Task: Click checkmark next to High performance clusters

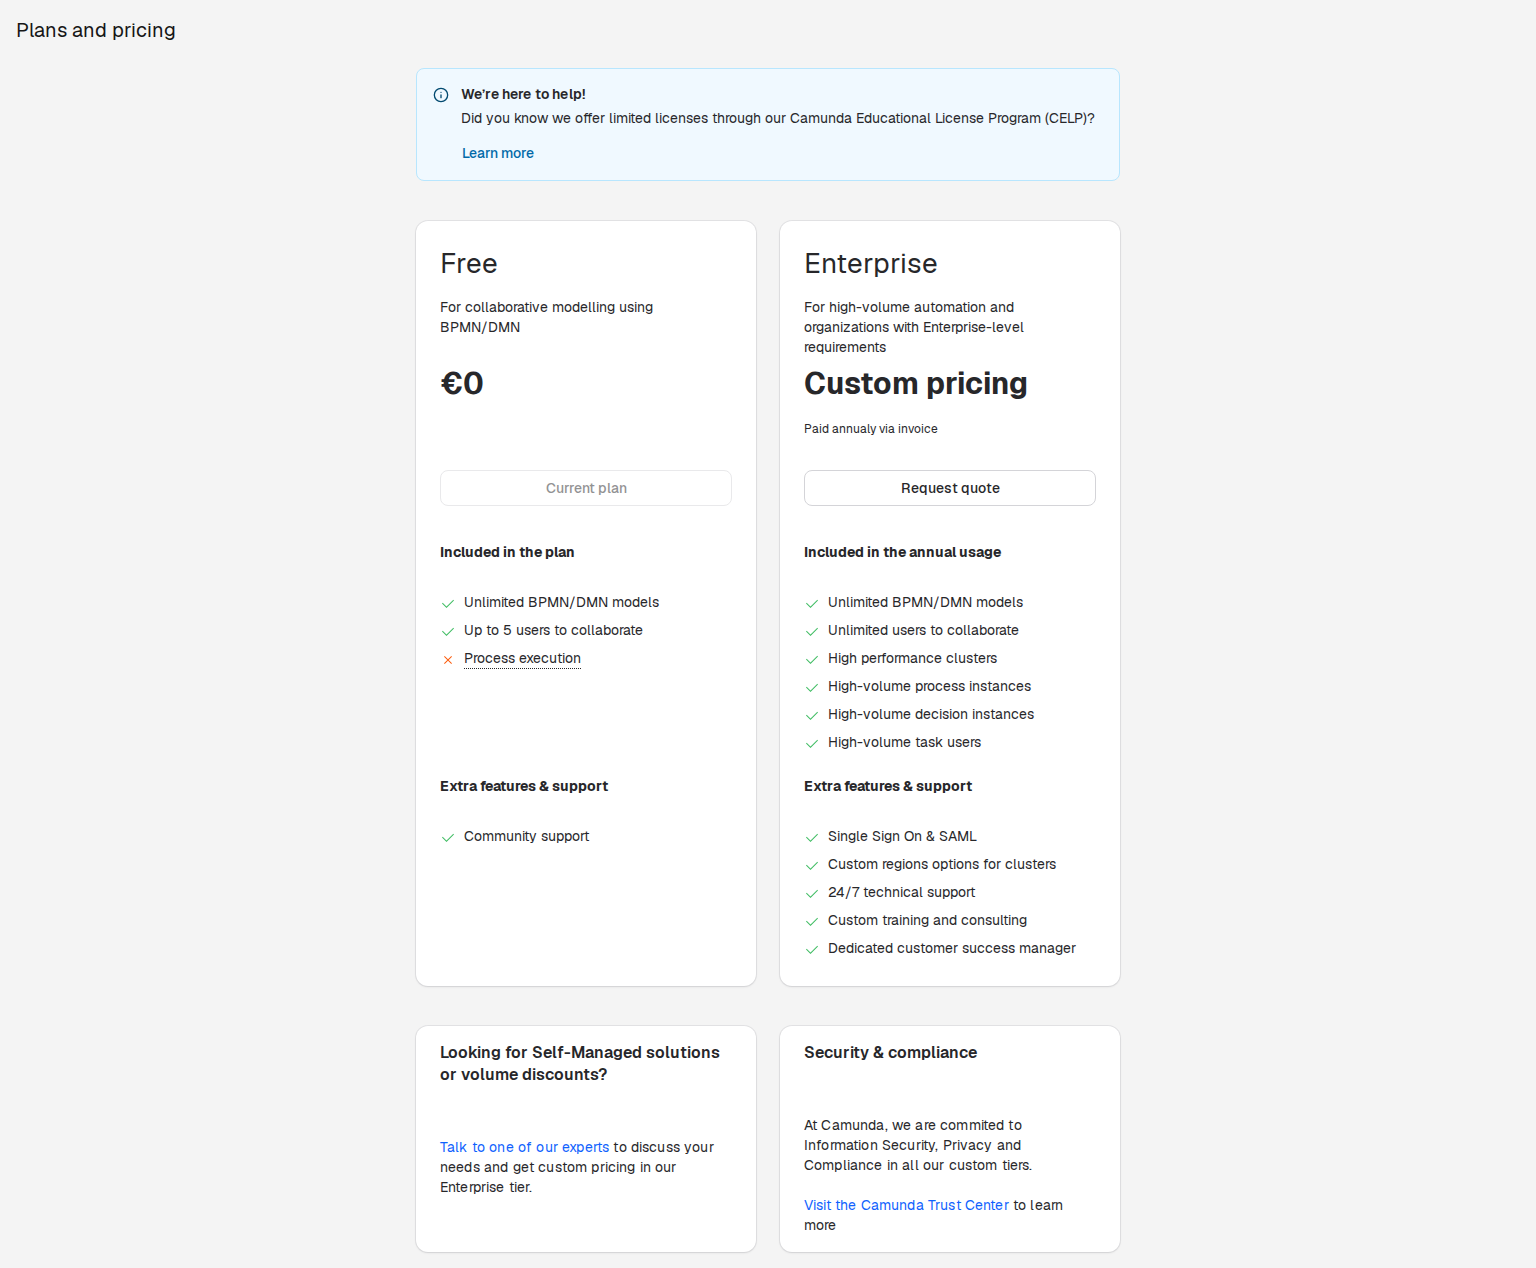Action: [812, 660]
